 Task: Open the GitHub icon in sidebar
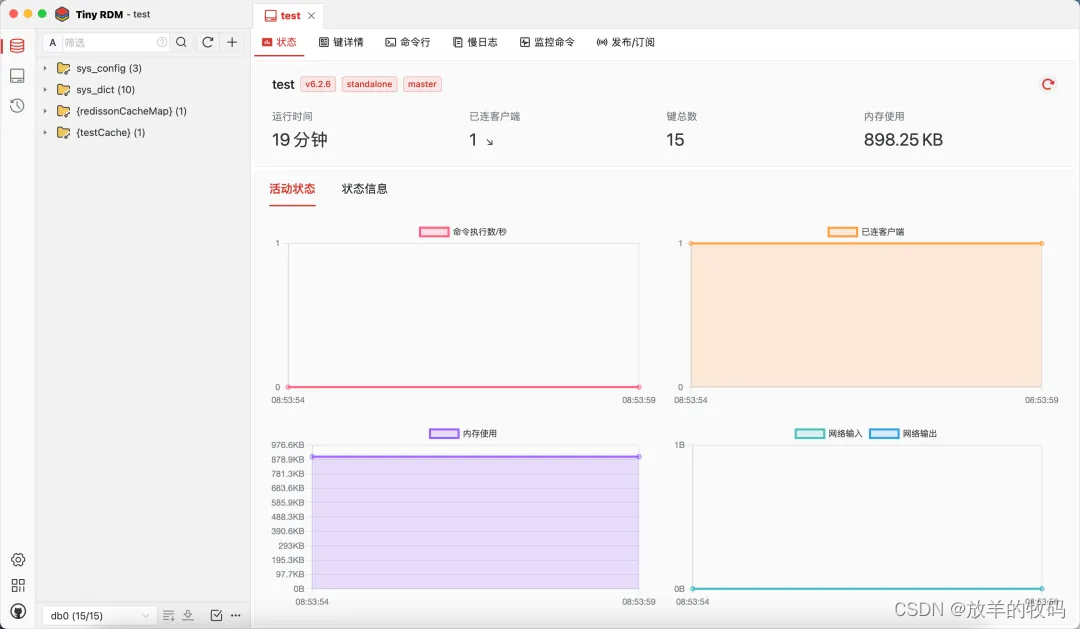(18, 611)
